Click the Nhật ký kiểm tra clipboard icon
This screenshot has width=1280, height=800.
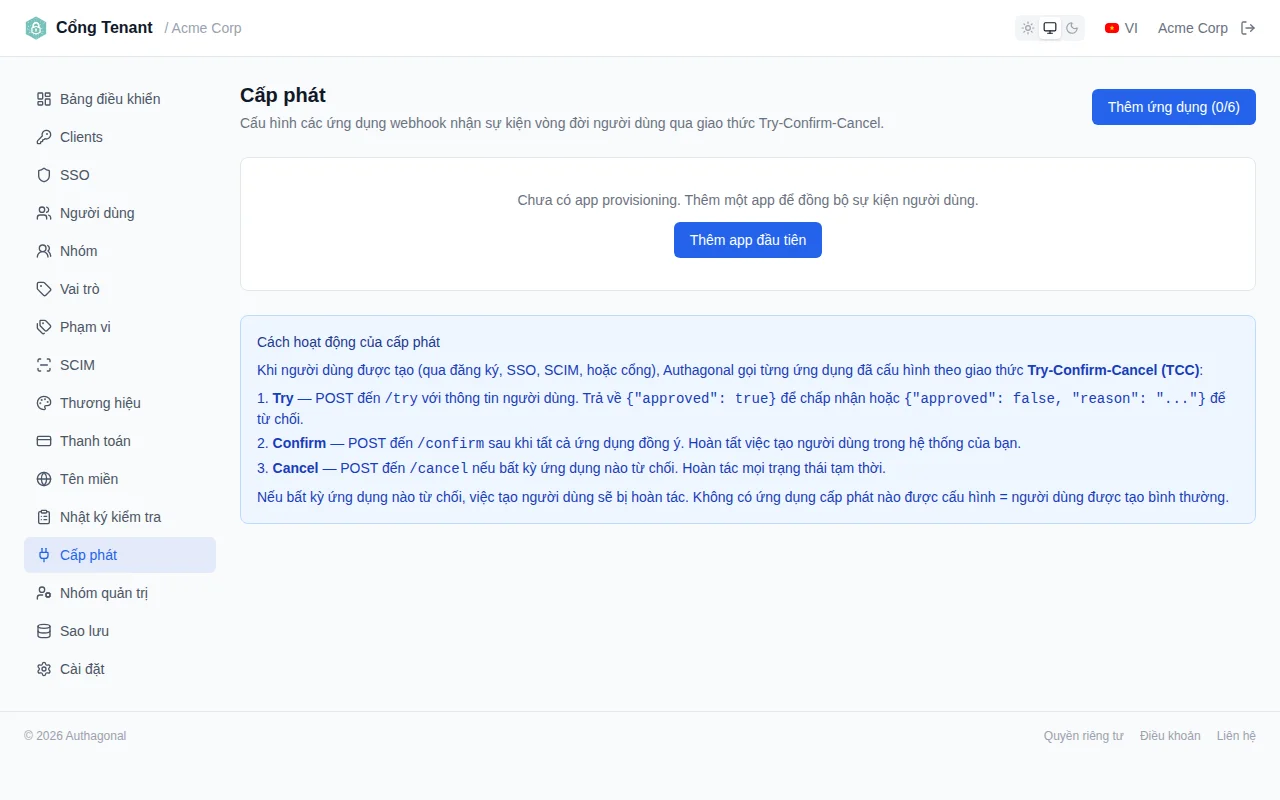(x=44, y=517)
